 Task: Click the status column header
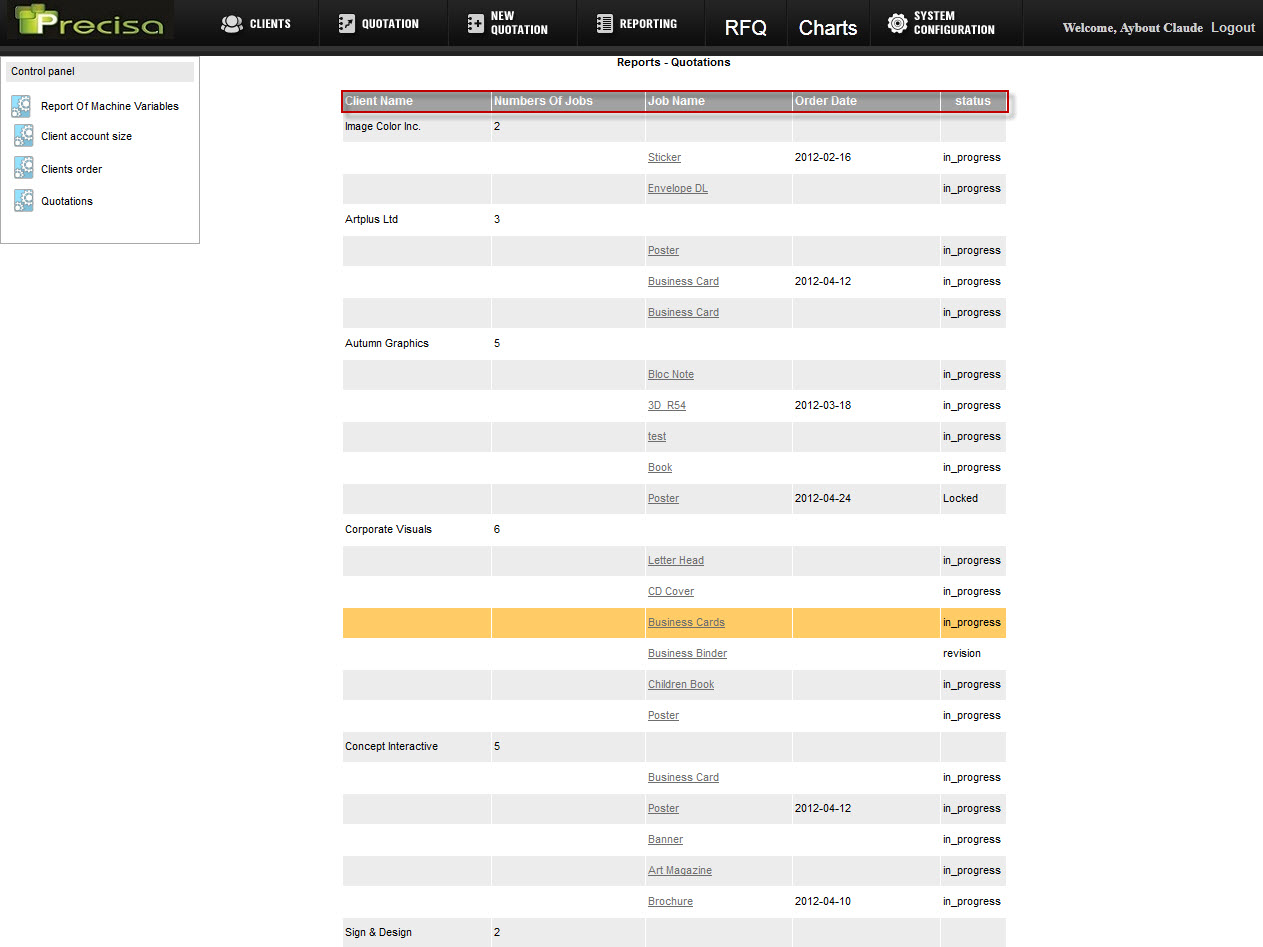(x=972, y=101)
